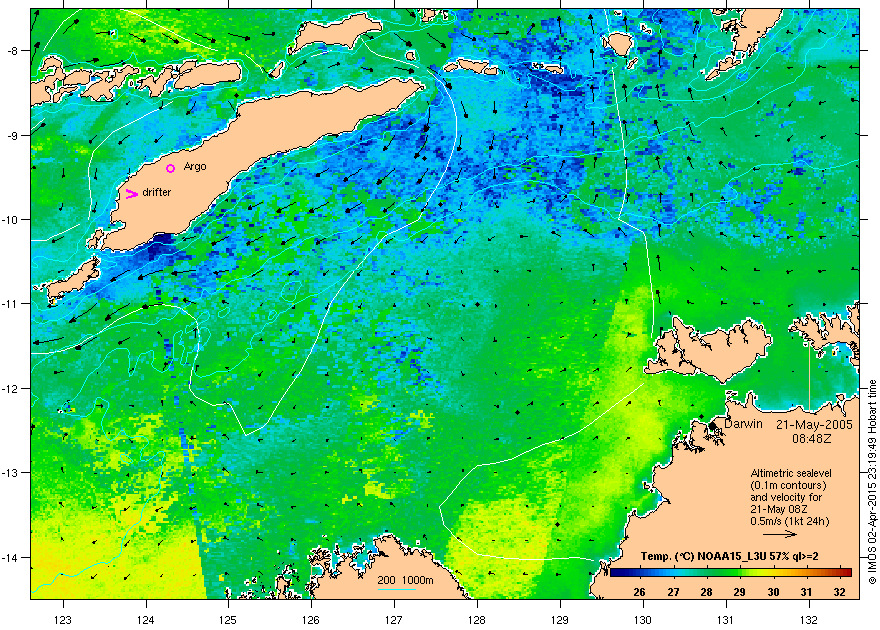
Task: Click the velocity scale arrow in legend
Action: [x=780, y=534]
